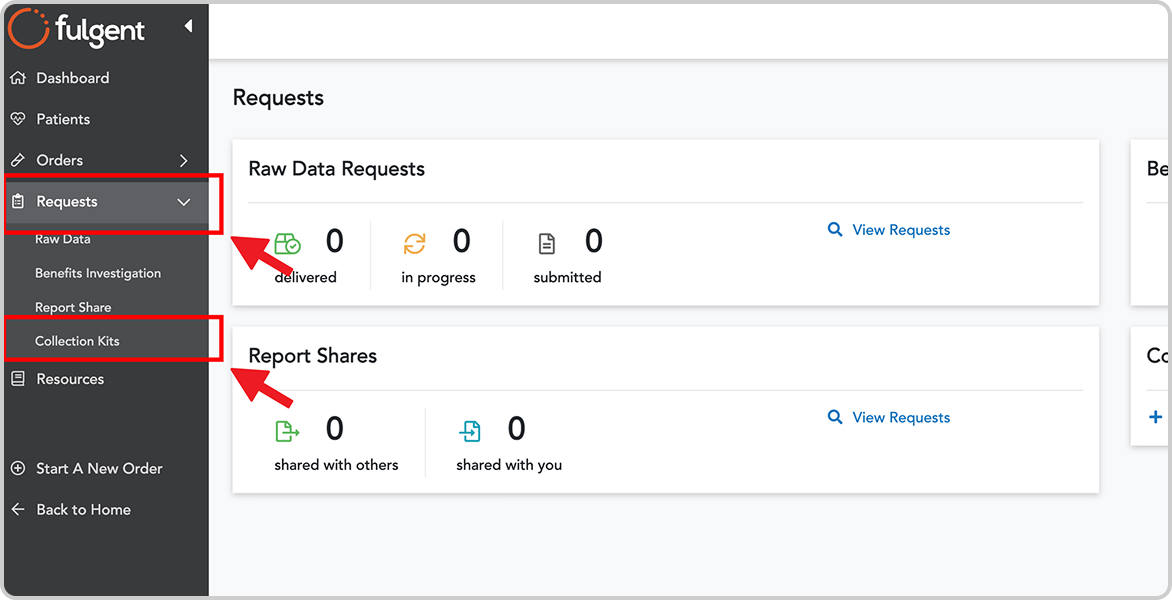Select the Dashboard home icon

point(18,77)
